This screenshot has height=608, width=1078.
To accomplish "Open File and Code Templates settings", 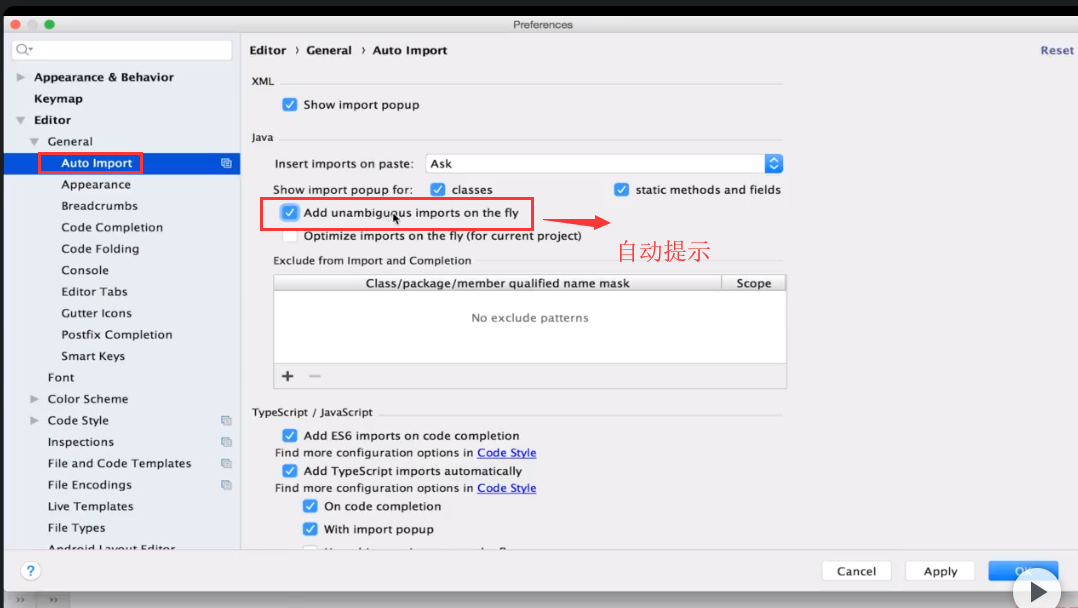I will point(119,464).
